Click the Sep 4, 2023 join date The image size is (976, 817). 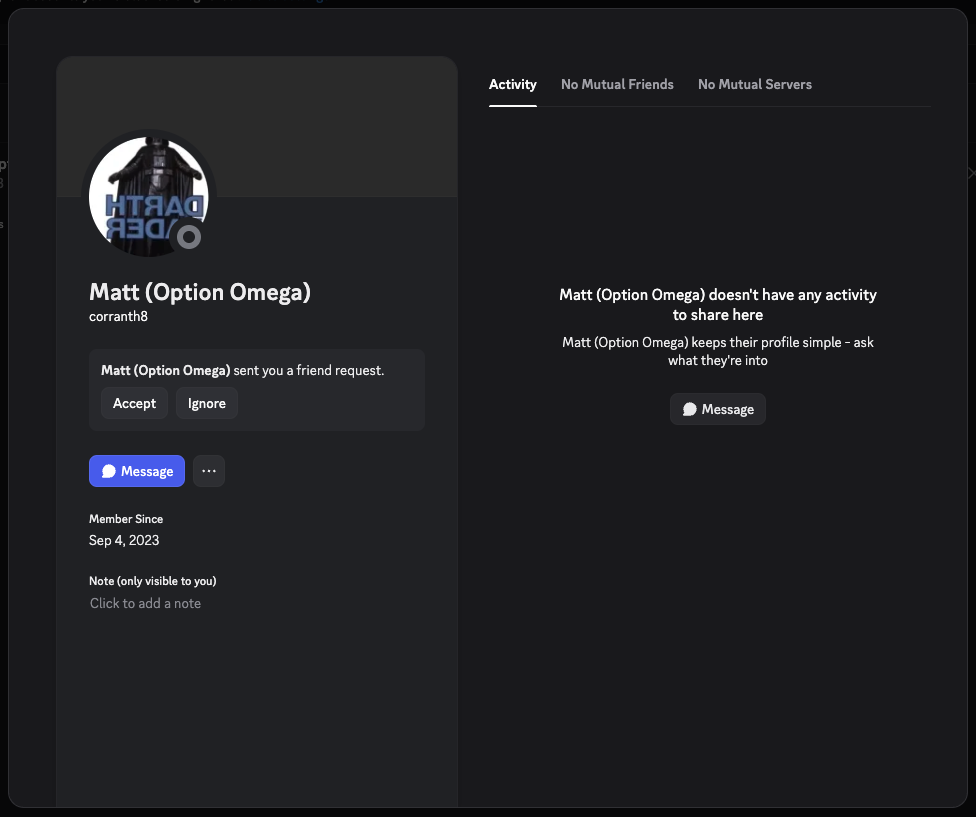click(x=124, y=540)
